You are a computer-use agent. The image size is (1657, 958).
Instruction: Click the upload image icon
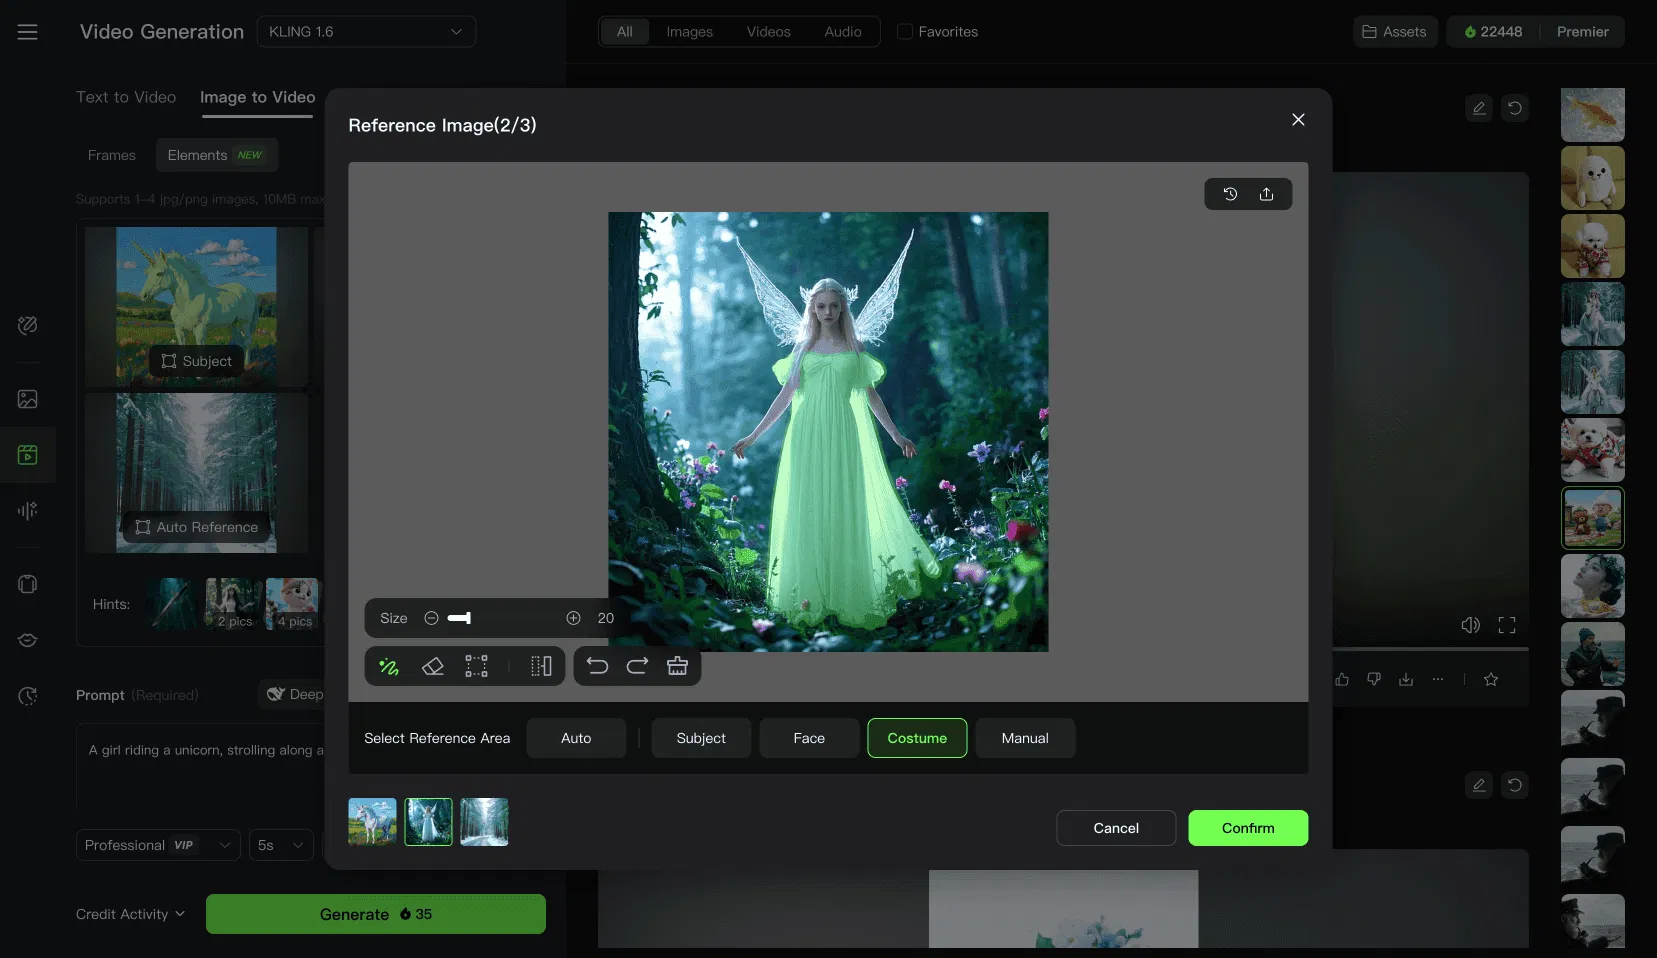coord(1267,194)
